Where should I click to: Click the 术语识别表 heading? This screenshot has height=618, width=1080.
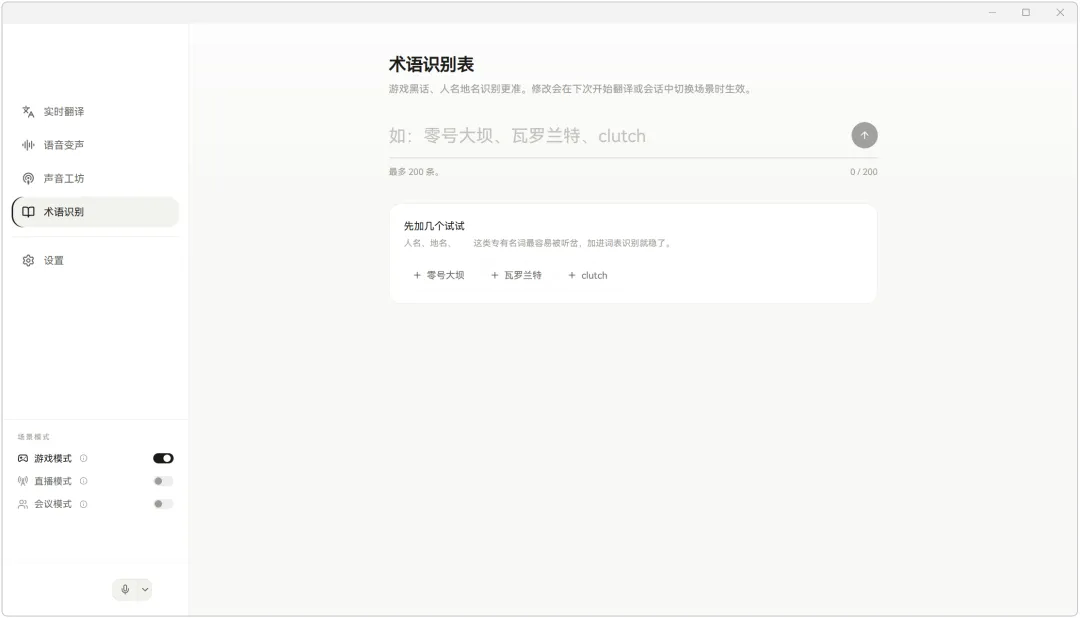[x=431, y=65]
